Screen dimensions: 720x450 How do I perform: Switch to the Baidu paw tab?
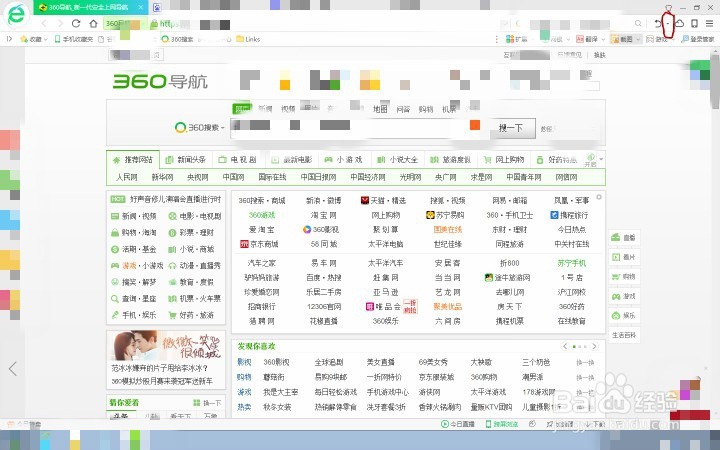point(157,7)
